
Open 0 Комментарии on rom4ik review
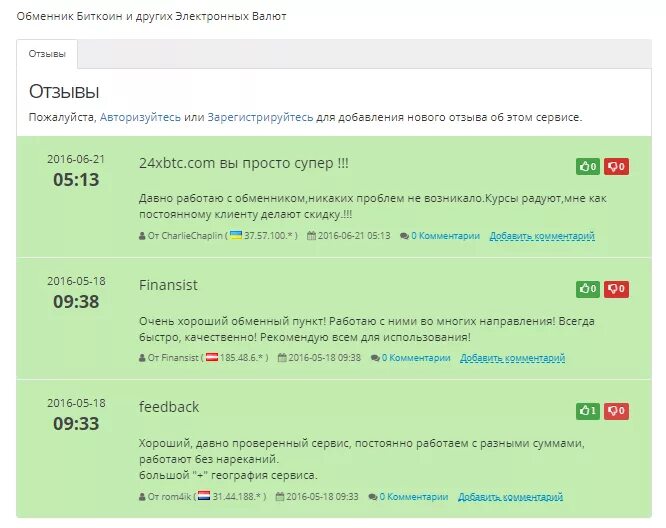tap(414, 497)
